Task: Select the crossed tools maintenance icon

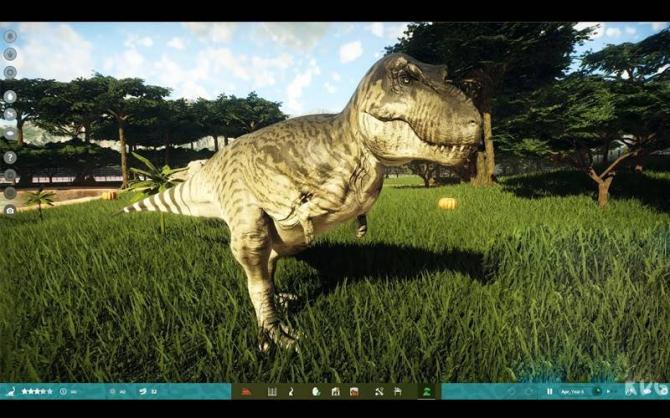Action: [379, 391]
